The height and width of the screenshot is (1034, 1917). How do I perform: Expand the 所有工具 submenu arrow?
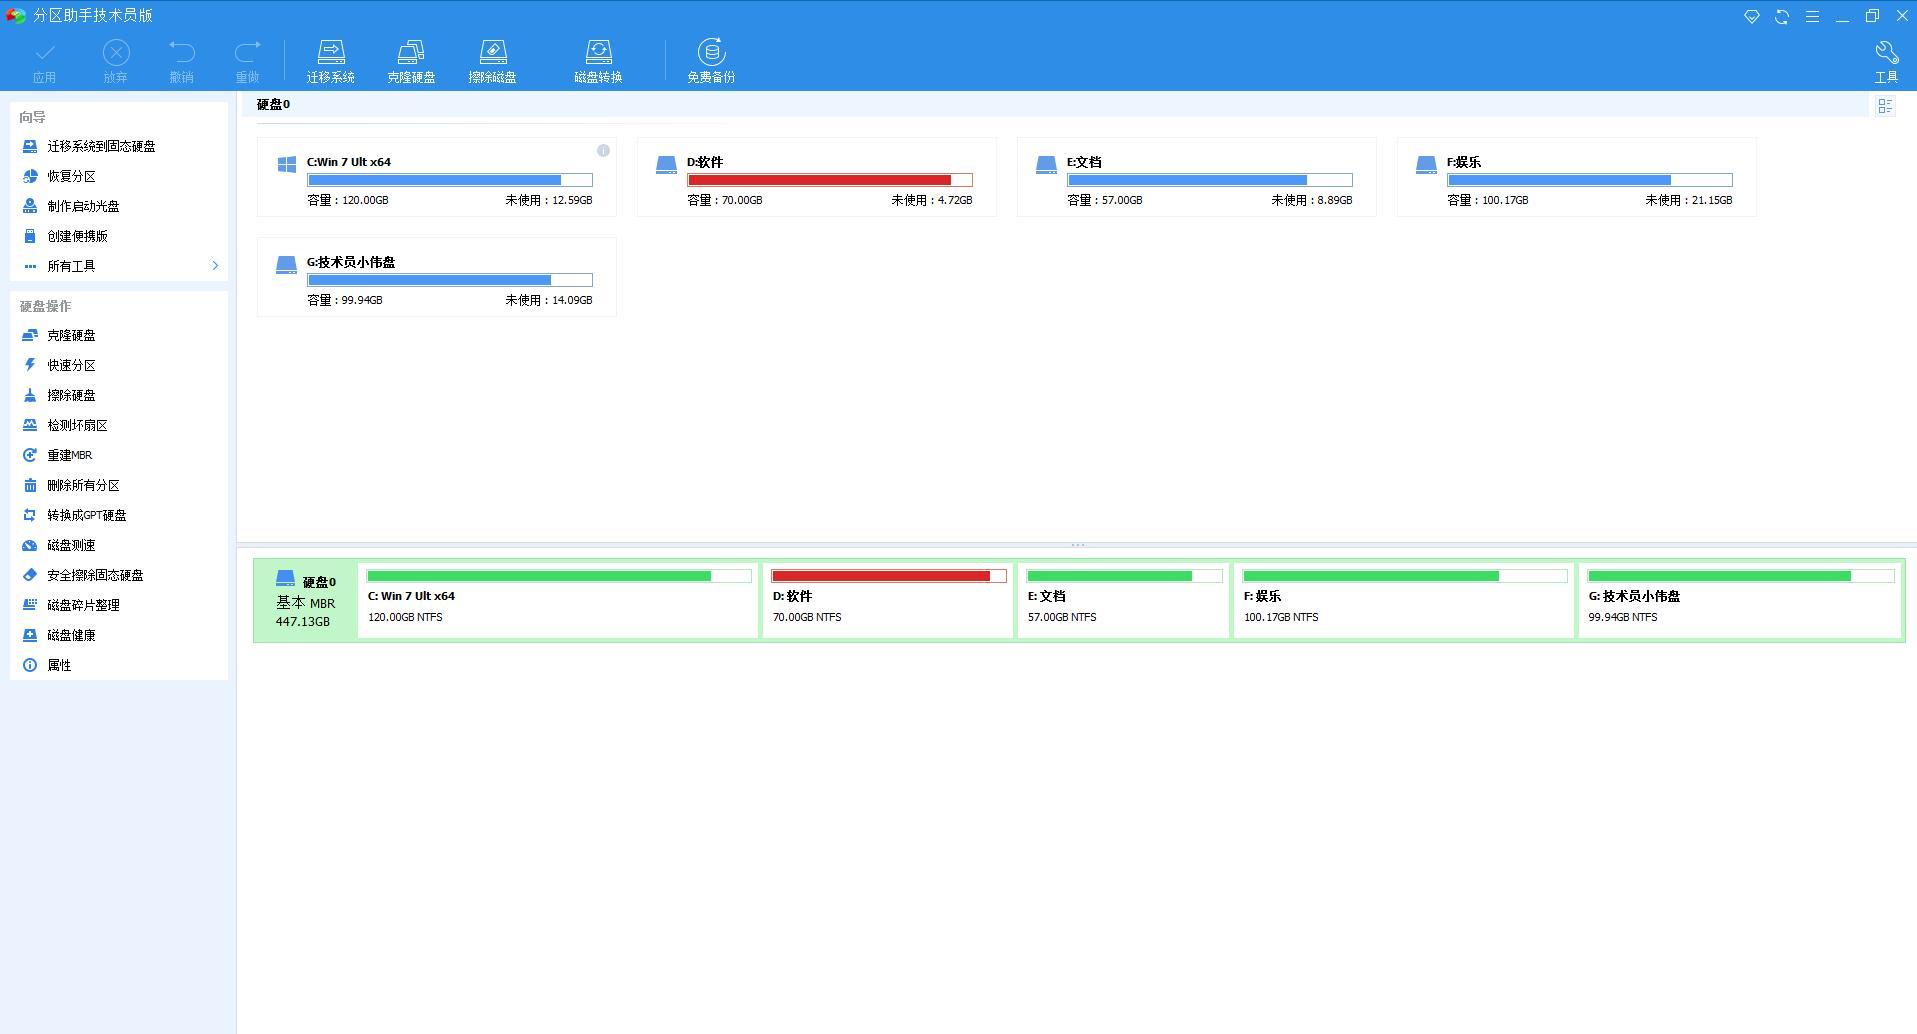[214, 266]
